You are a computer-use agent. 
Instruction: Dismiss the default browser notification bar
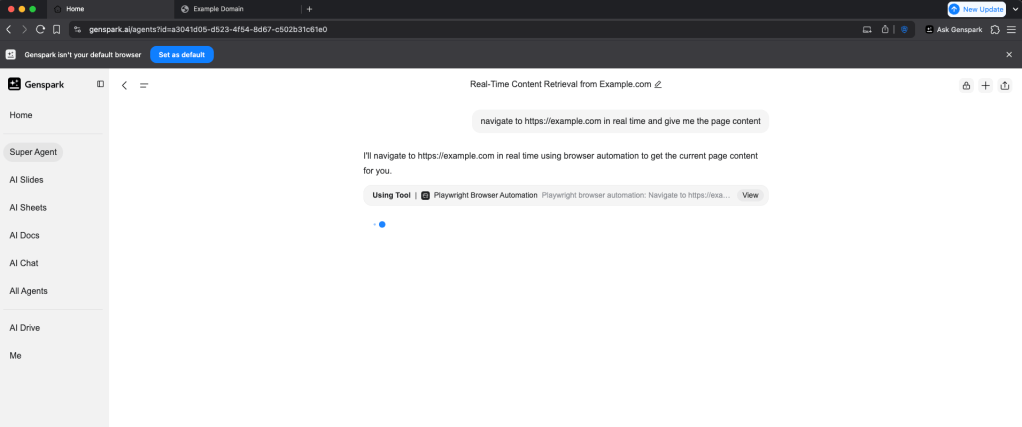pyautogui.click(x=1009, y=55)
